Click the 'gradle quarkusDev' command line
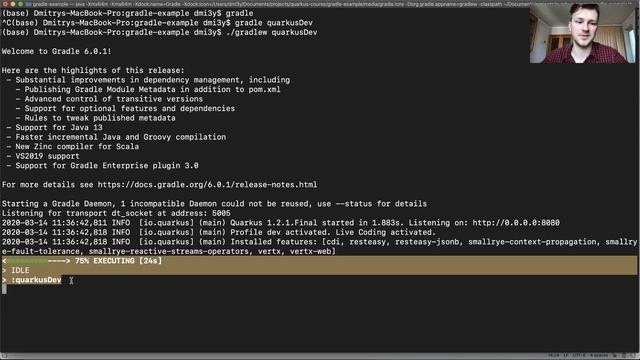Image resolution: width=640 pixels, height=360 pixels. pos(157,23)
